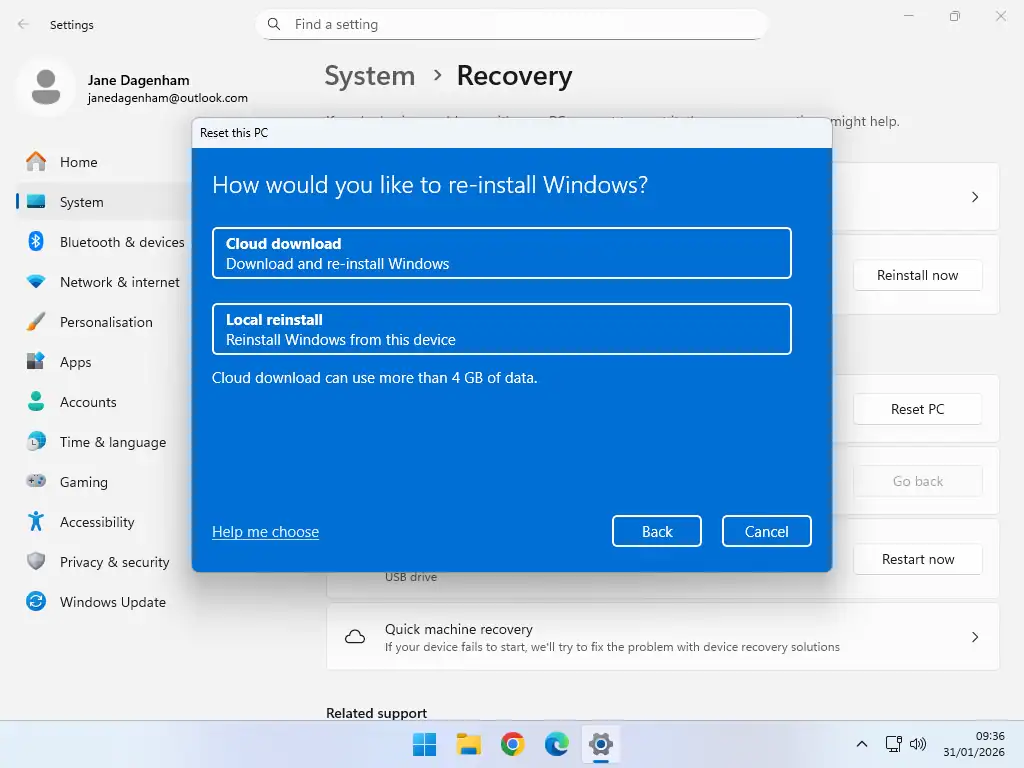Open Accessibility settings from the sidebar icon

pyautogui.click(x=34, y=522)
